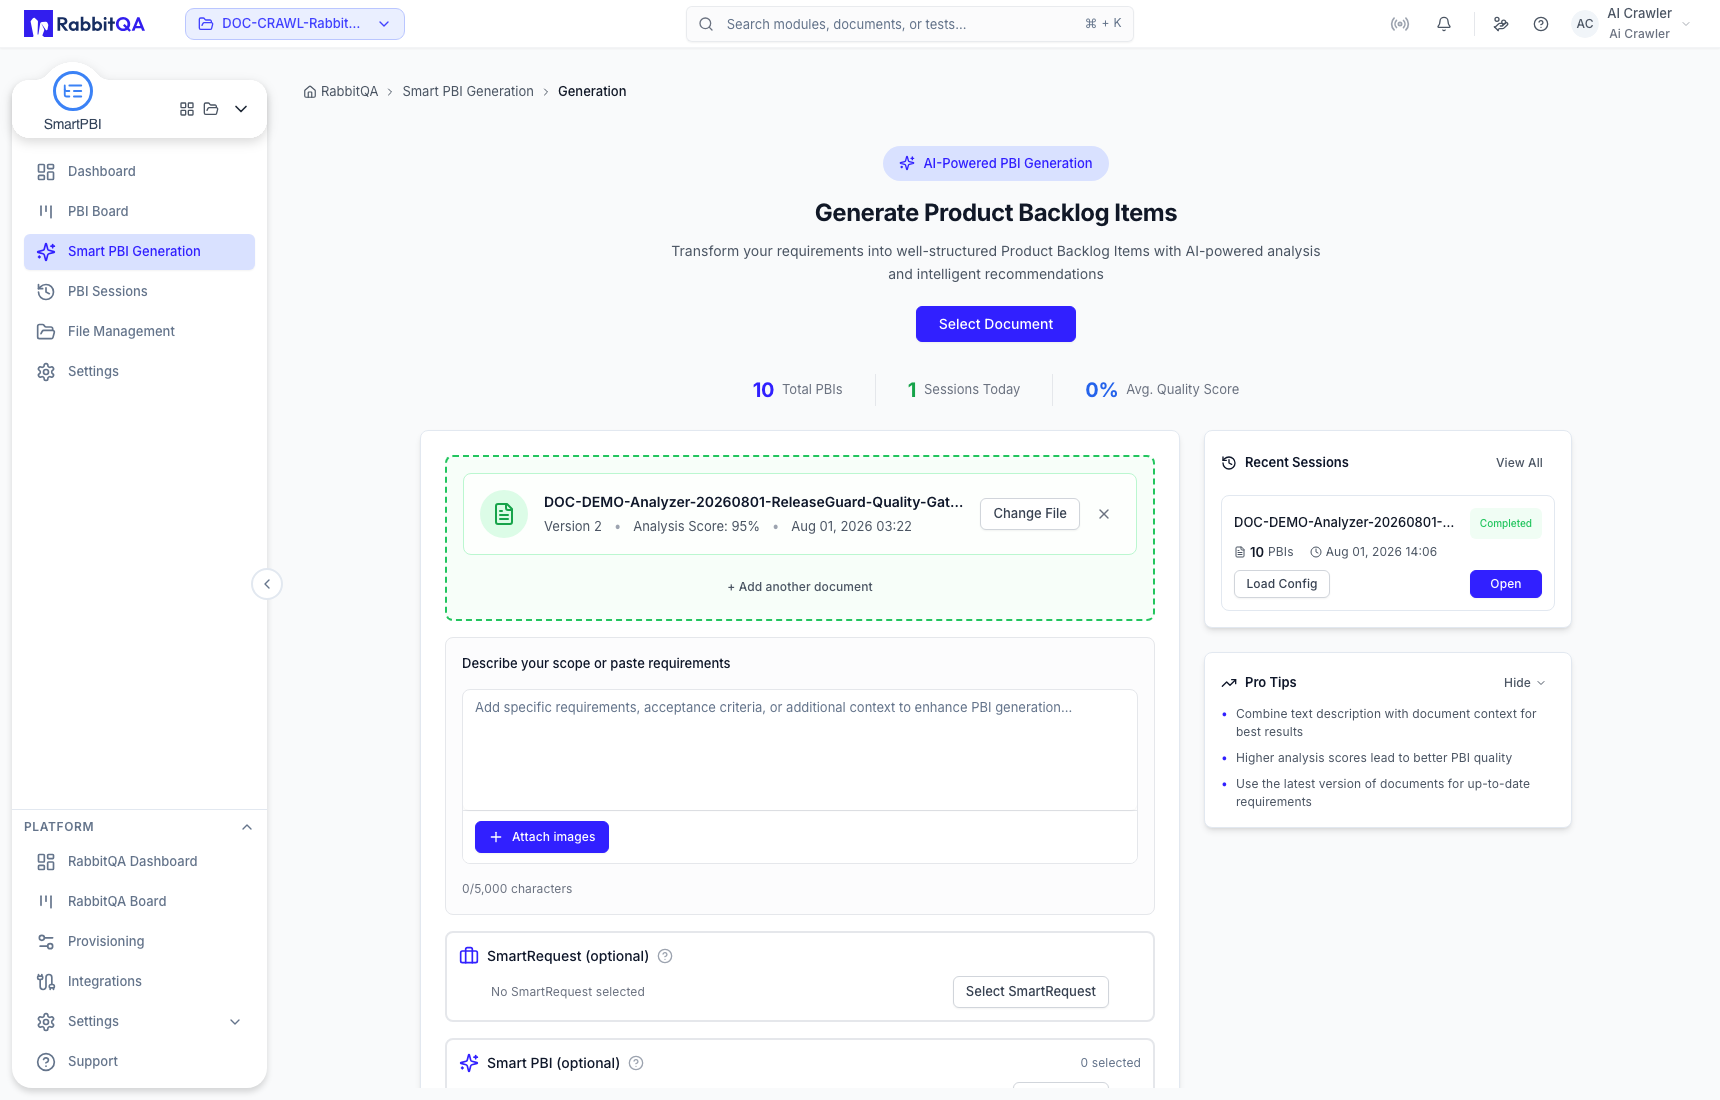Click the Support question mark icon
1720x1100 pixels.
pos(46,1062)
